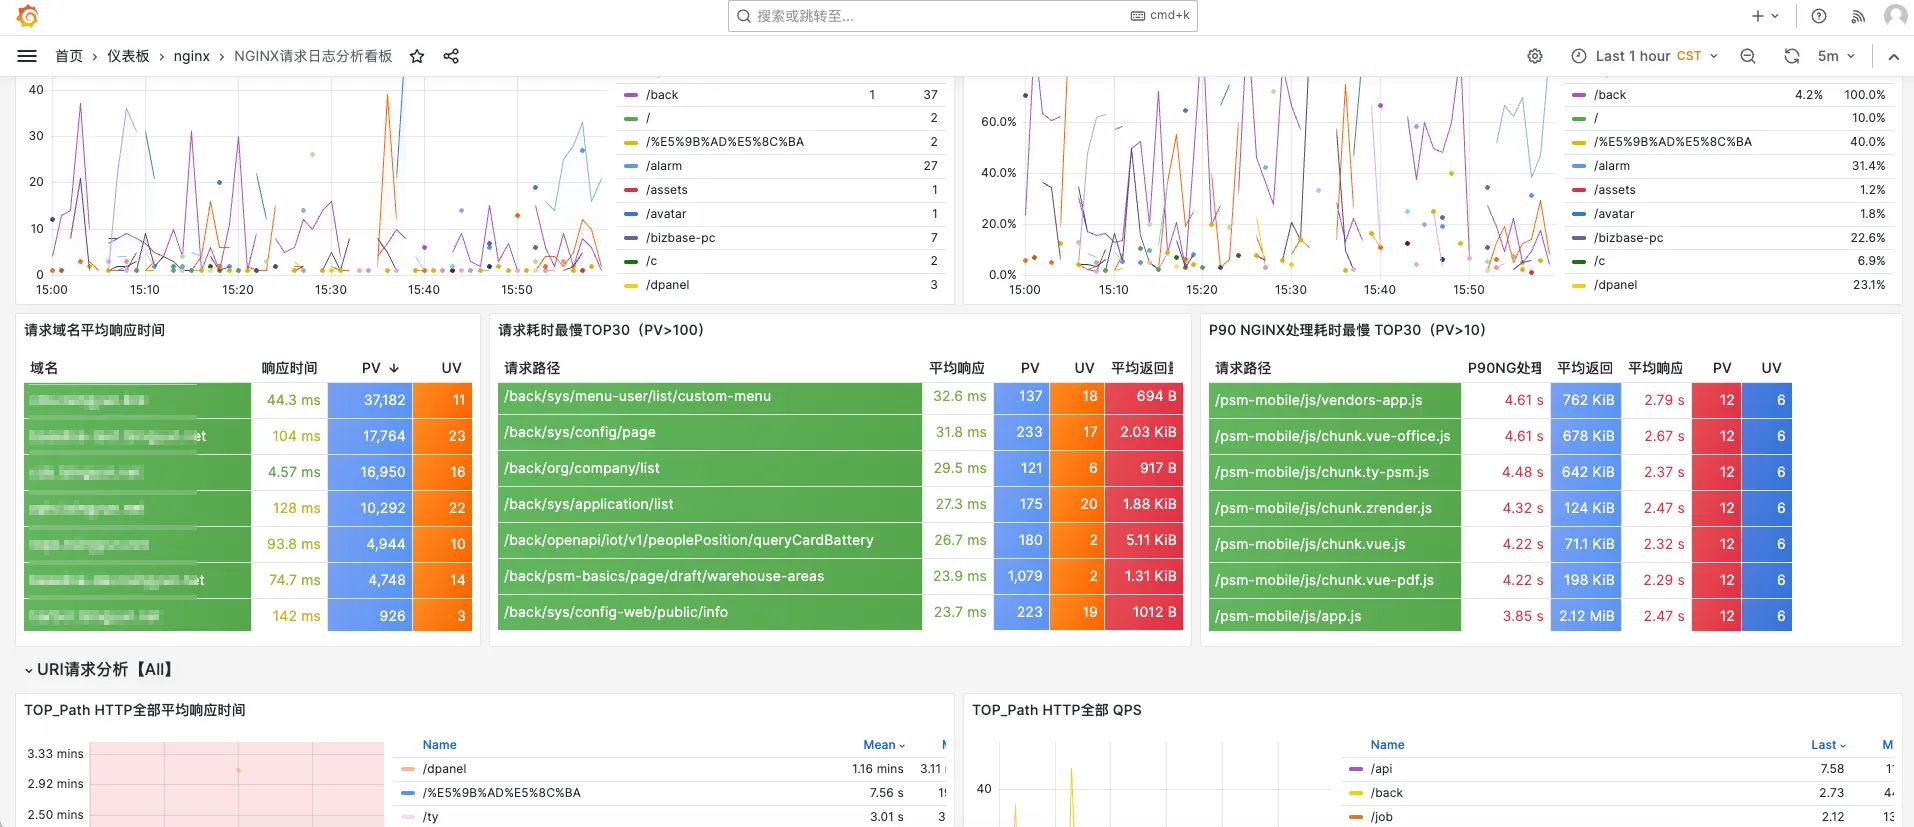Open the Last 1 hour time picker
This screenshot has width=1914, height=827.
[1644, 56]
